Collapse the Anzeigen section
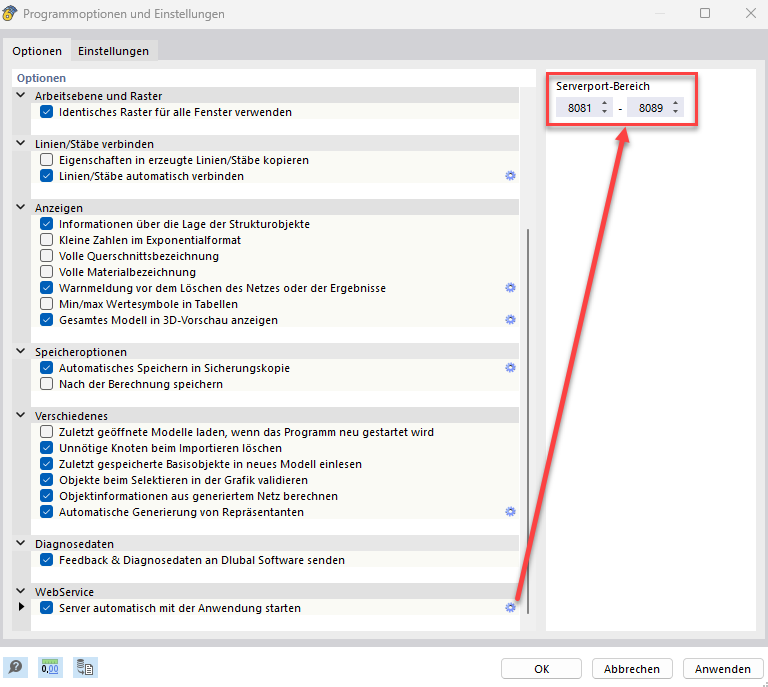Screen dimensions: 768x687 (21, 207)
